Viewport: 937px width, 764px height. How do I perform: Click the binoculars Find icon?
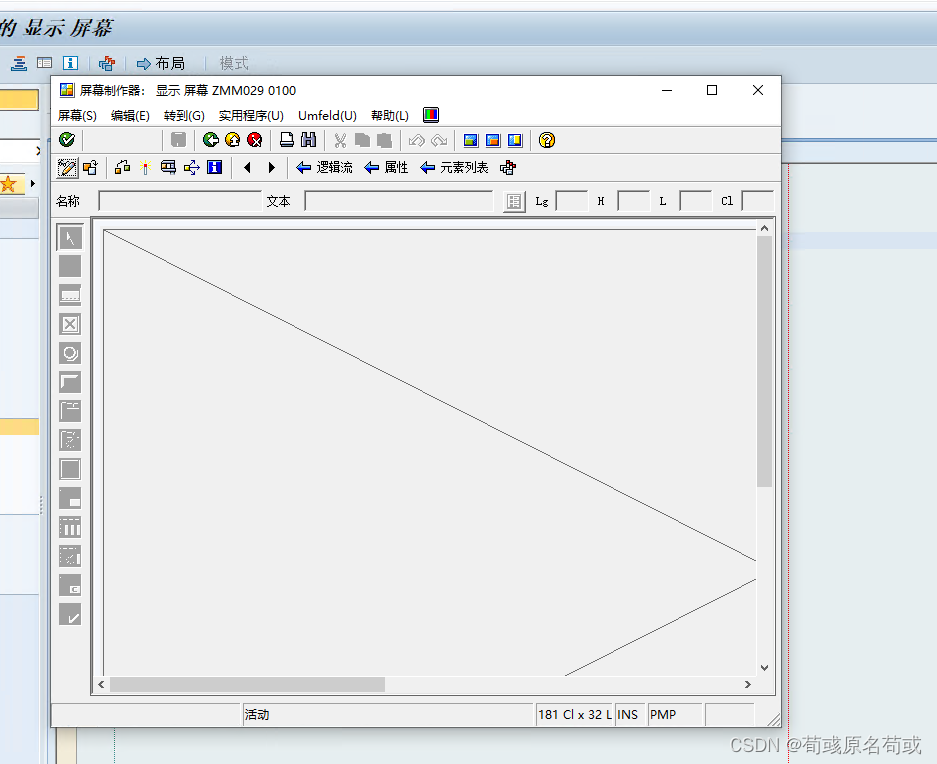pos(308,140)
